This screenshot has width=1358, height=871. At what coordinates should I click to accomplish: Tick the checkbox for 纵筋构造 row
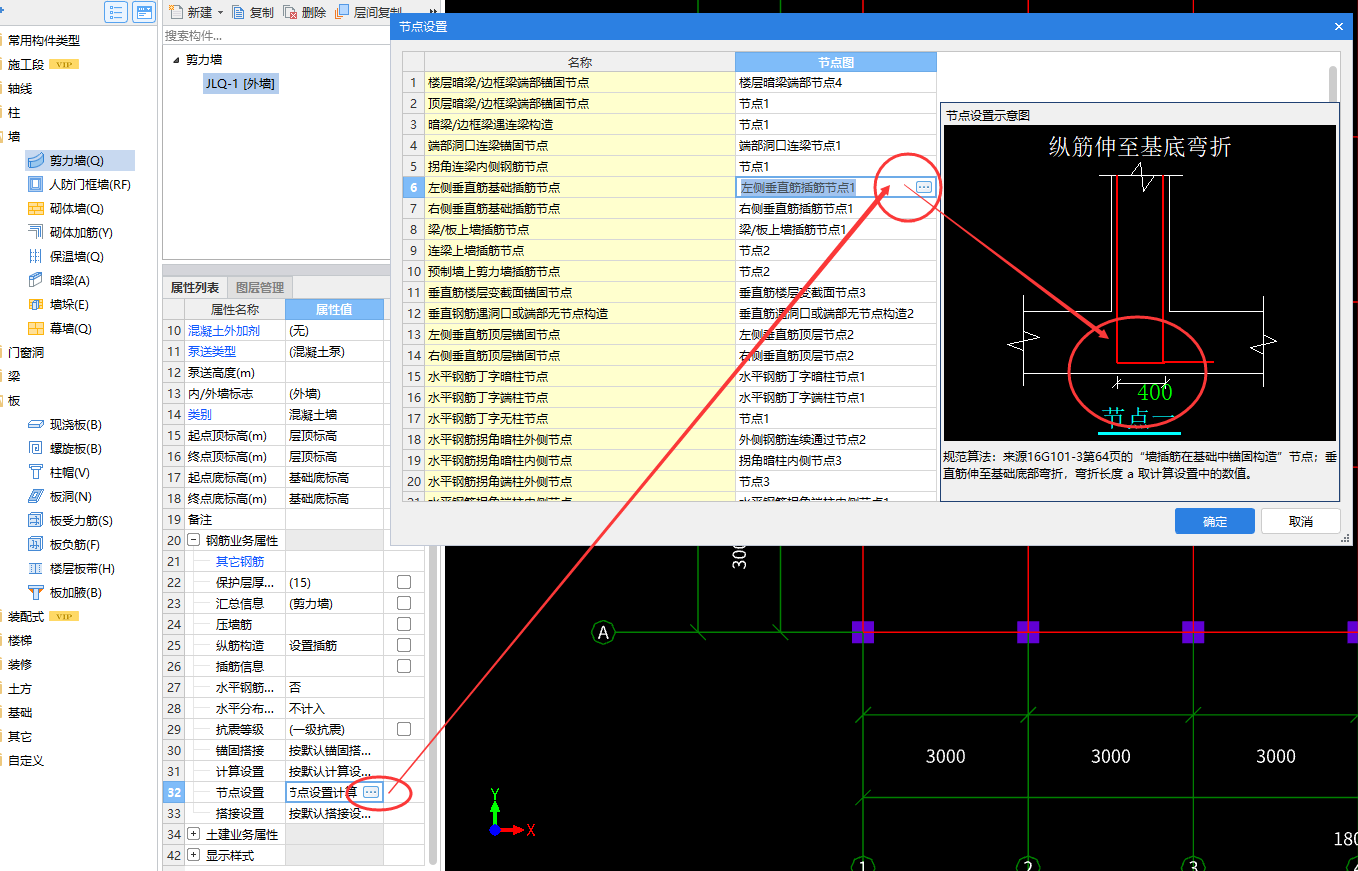tap(404, 645)
